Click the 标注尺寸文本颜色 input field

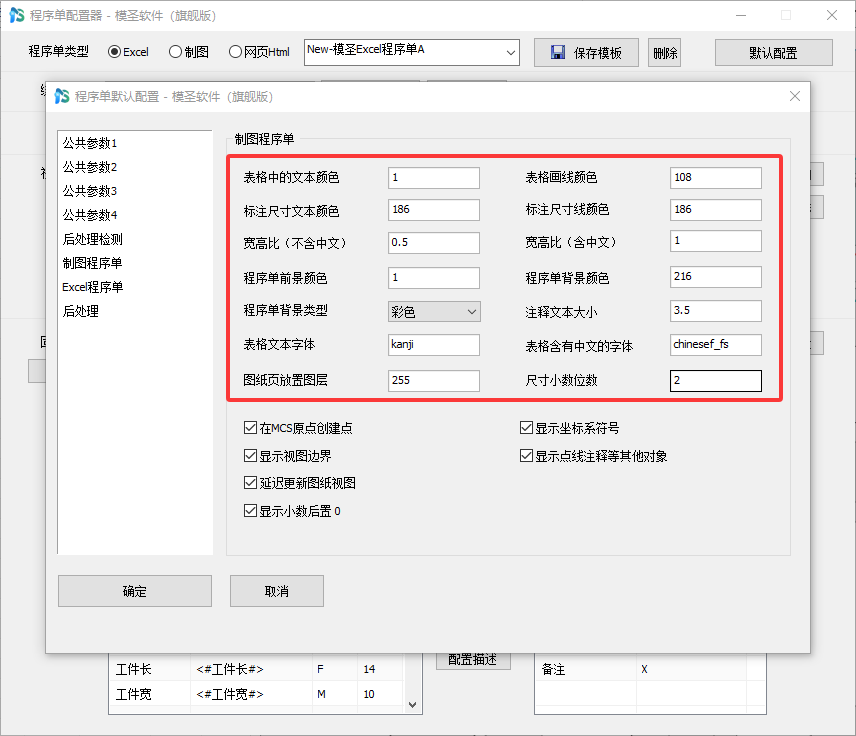434,210
